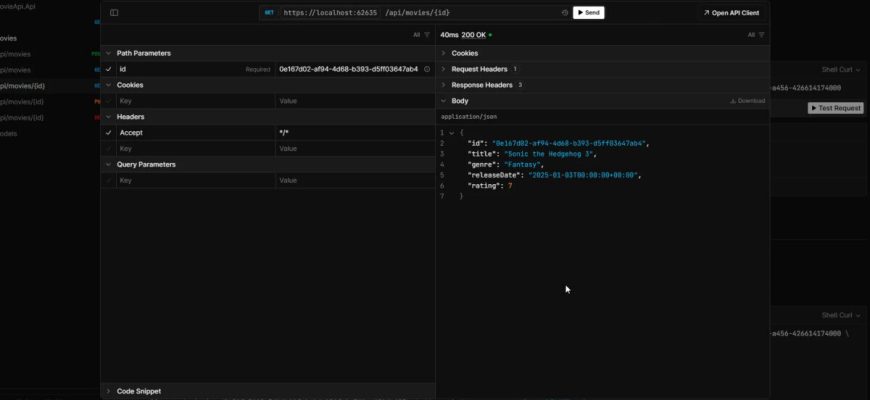Viewport: 870px width, 400px height.
Task: Open the response section All filter
Action: (x=756, y=35)
